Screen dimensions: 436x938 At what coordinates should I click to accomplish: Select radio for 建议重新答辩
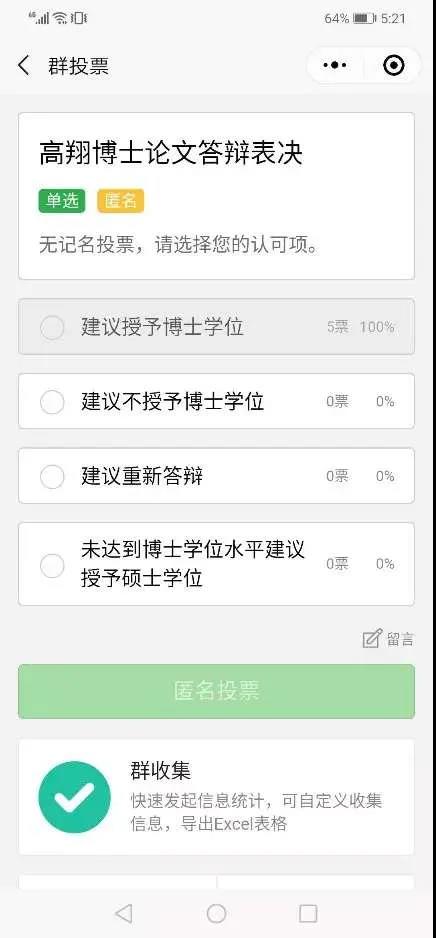click(52, 476)
